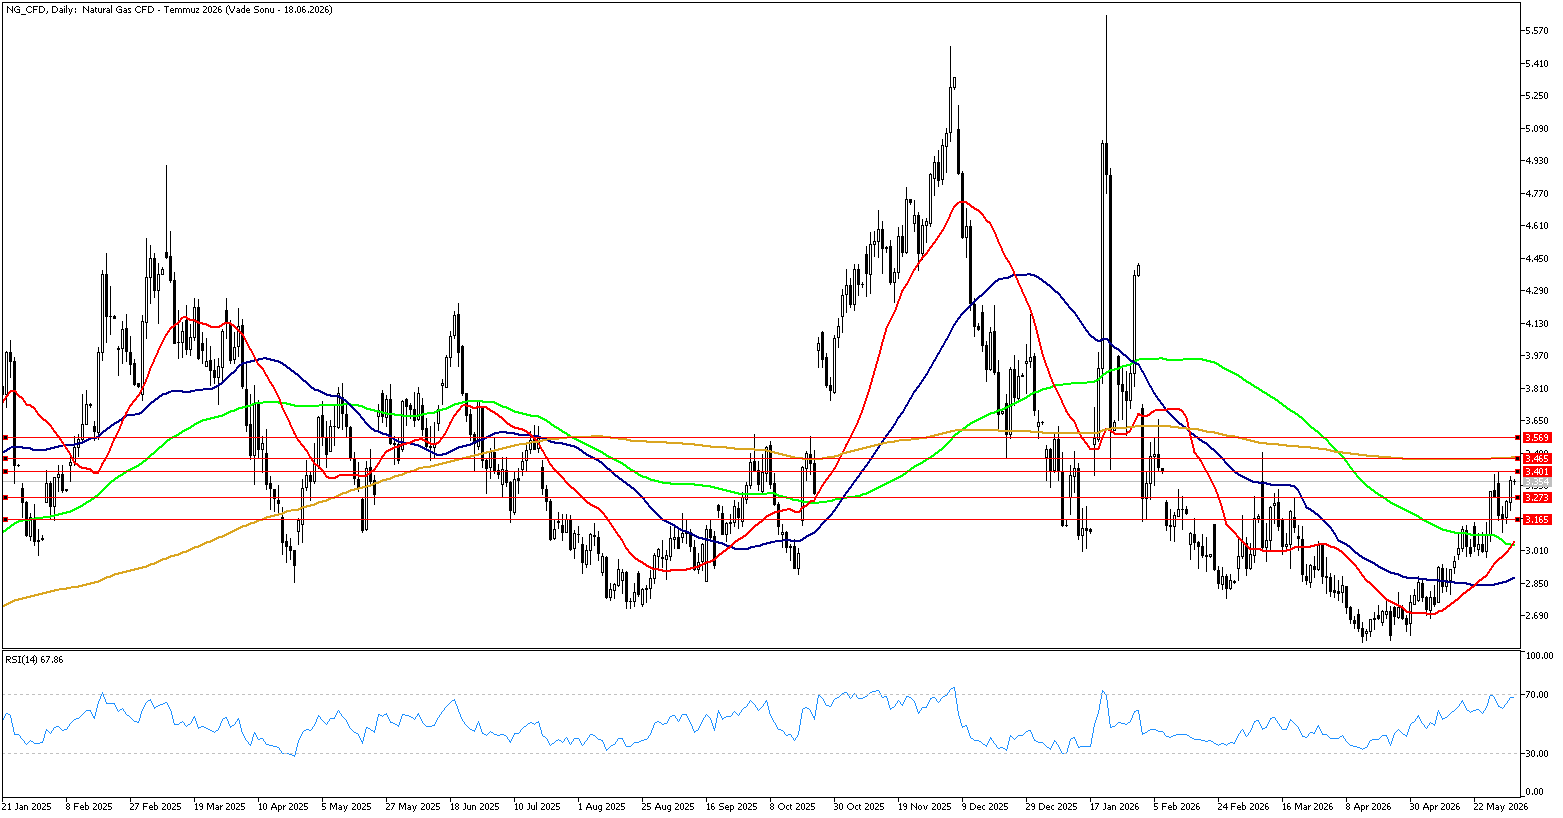Click the 5 Feb 2026 date label
The image size is (1563, 818).
tap(1178, 806)
